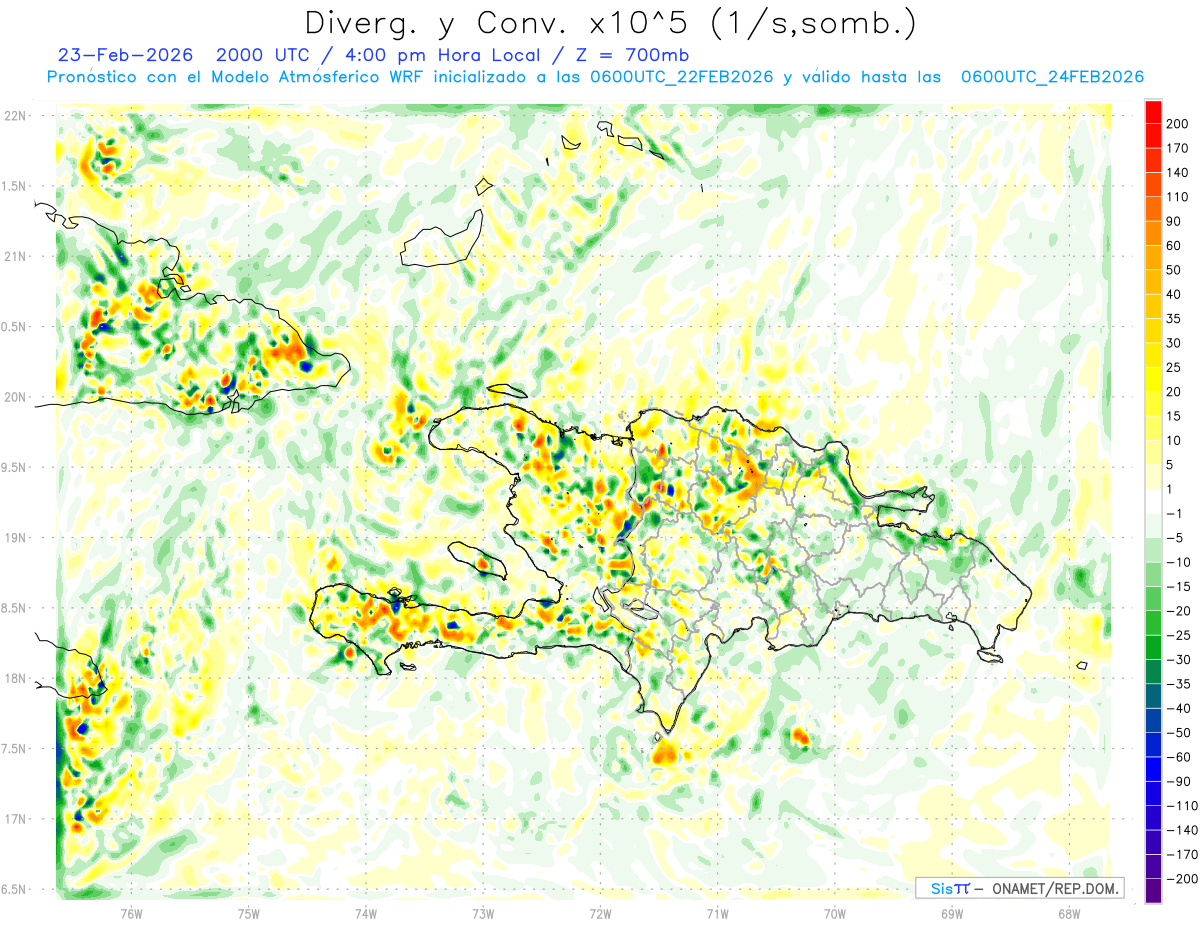Click the dark purple swatch below -200
The height and width of the screenshot is (927, 1200).
pyautogui.click(x=1153, y=891)
